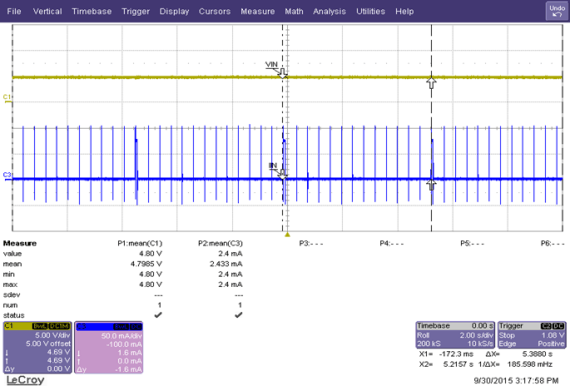Click the yellow trigger position triangle
The width and height of the screenshot is (570, 386).
[287, 235]
